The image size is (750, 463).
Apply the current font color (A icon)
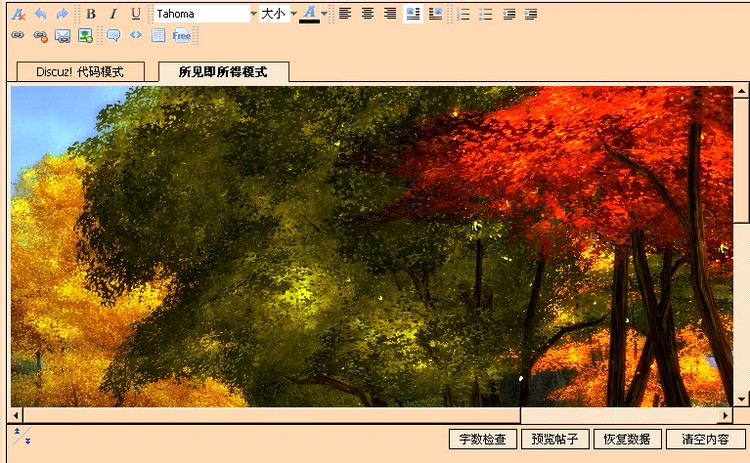(309, 14)
